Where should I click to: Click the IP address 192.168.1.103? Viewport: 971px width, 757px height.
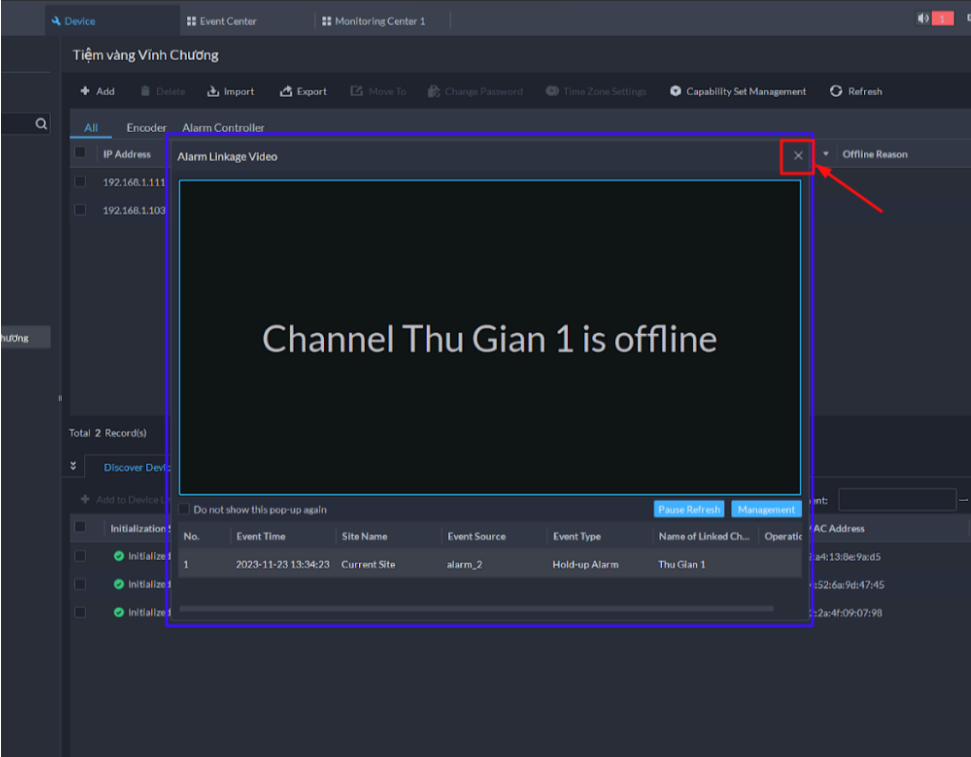(x=134, y=211)
